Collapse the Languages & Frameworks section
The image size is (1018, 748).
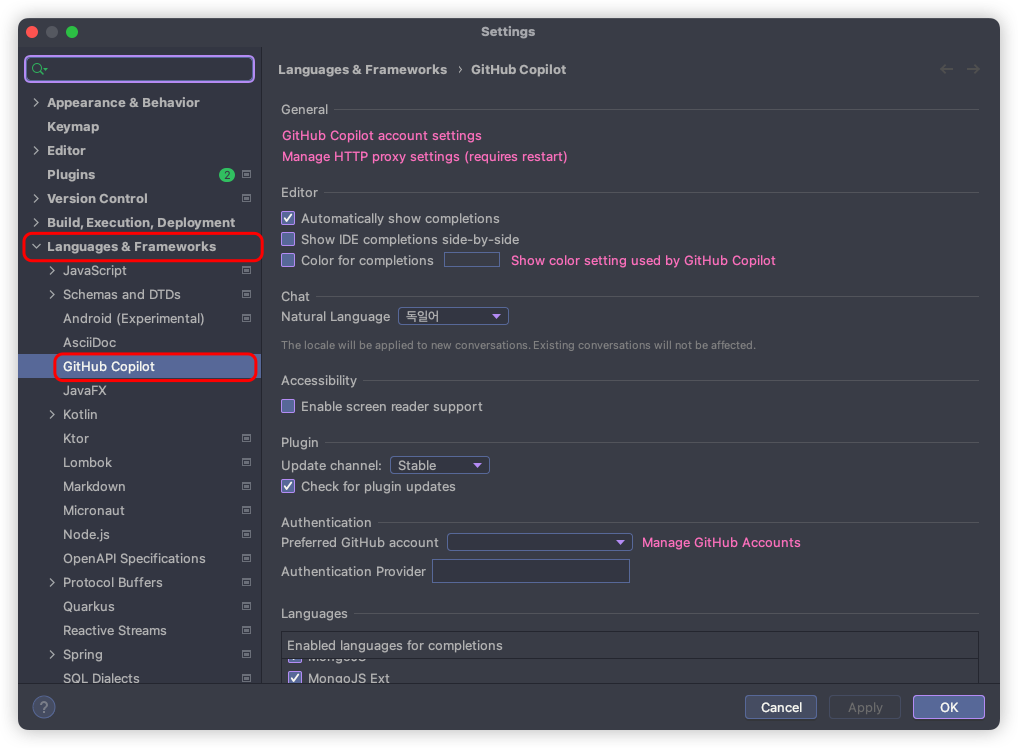pyautogui.click(x=36, y=246)
